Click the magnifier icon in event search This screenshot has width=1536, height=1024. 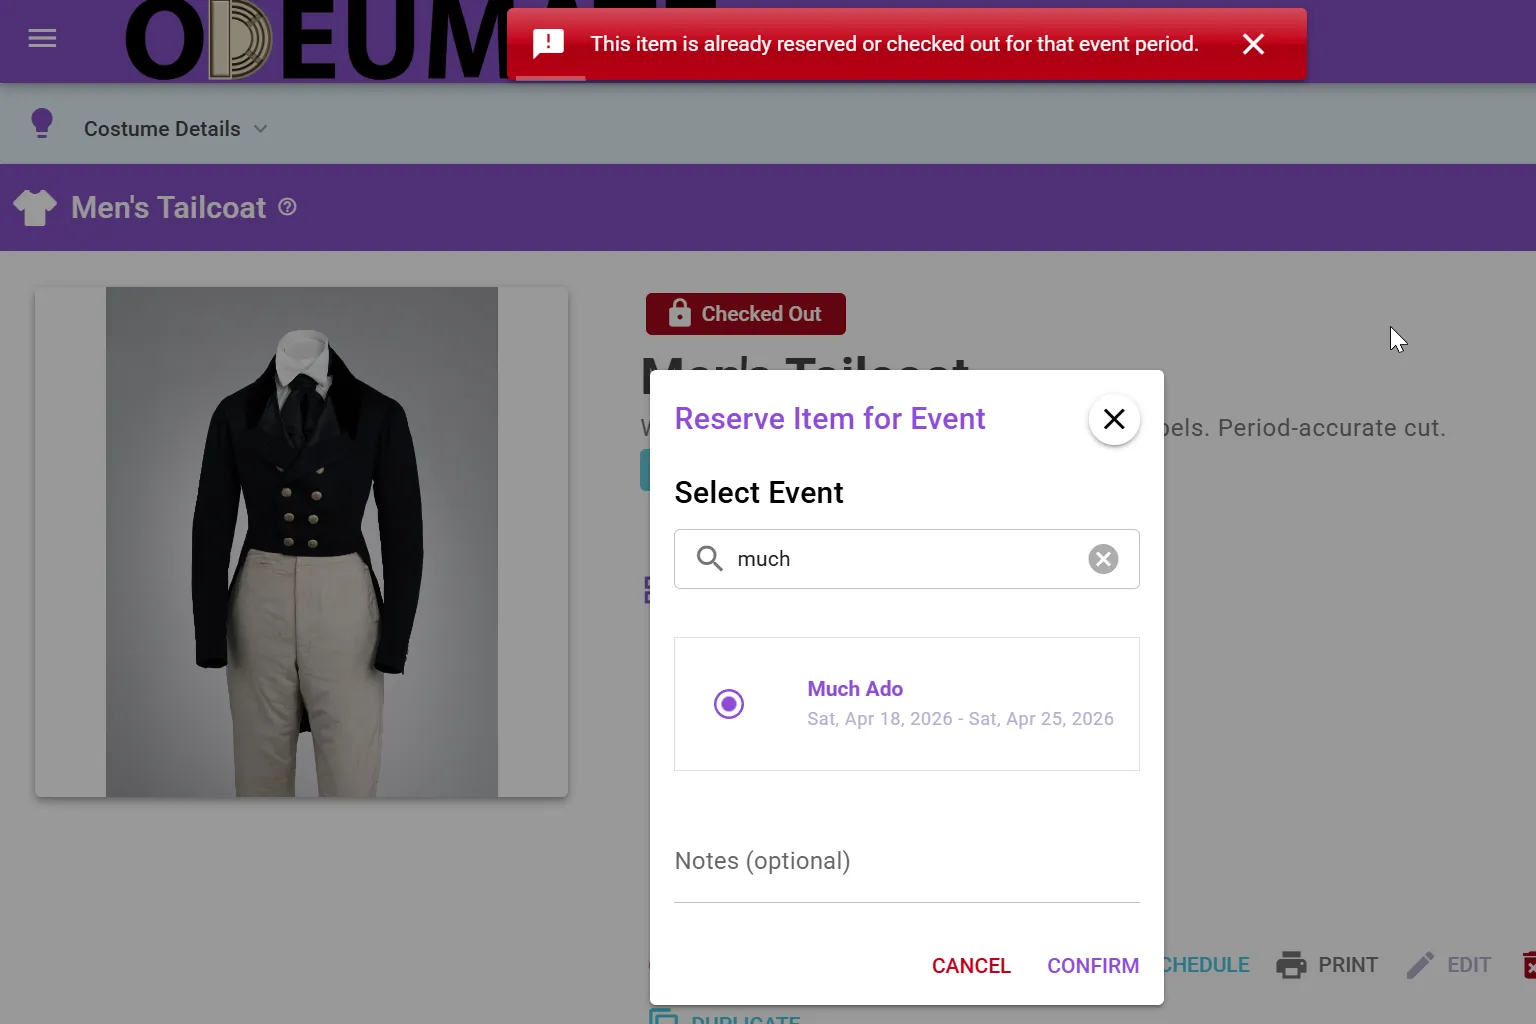(x=709, y=558)
